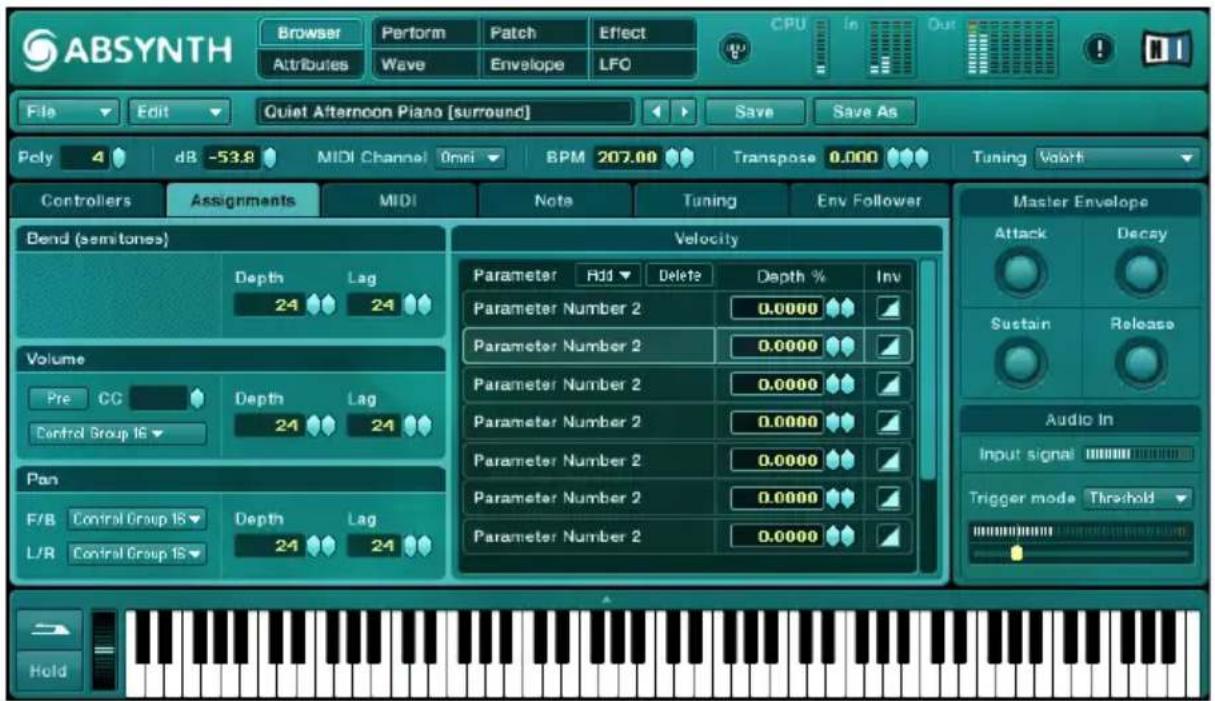Viewport: 1215px width, 701px height.
Task: Open the Browser window
Action: coord(310,33)
